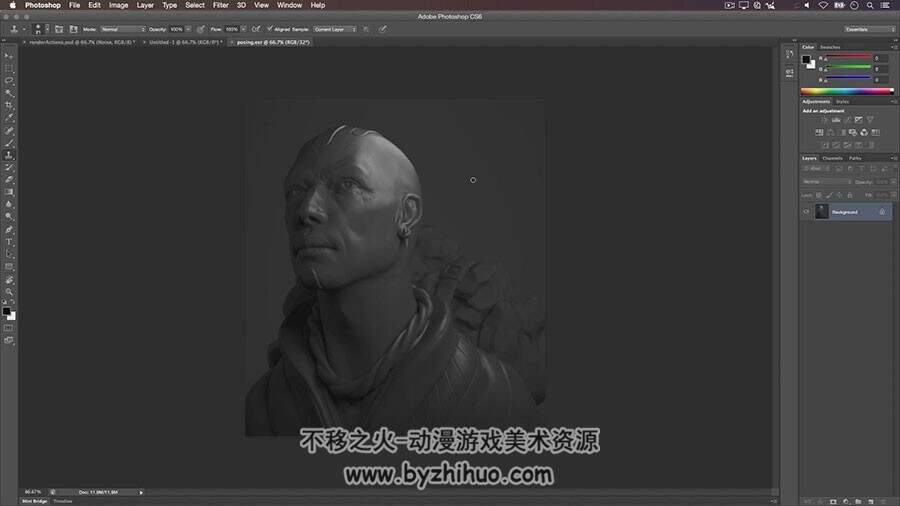
Task: Open the Mini Bridge panel tab
Action: point(34,501)
